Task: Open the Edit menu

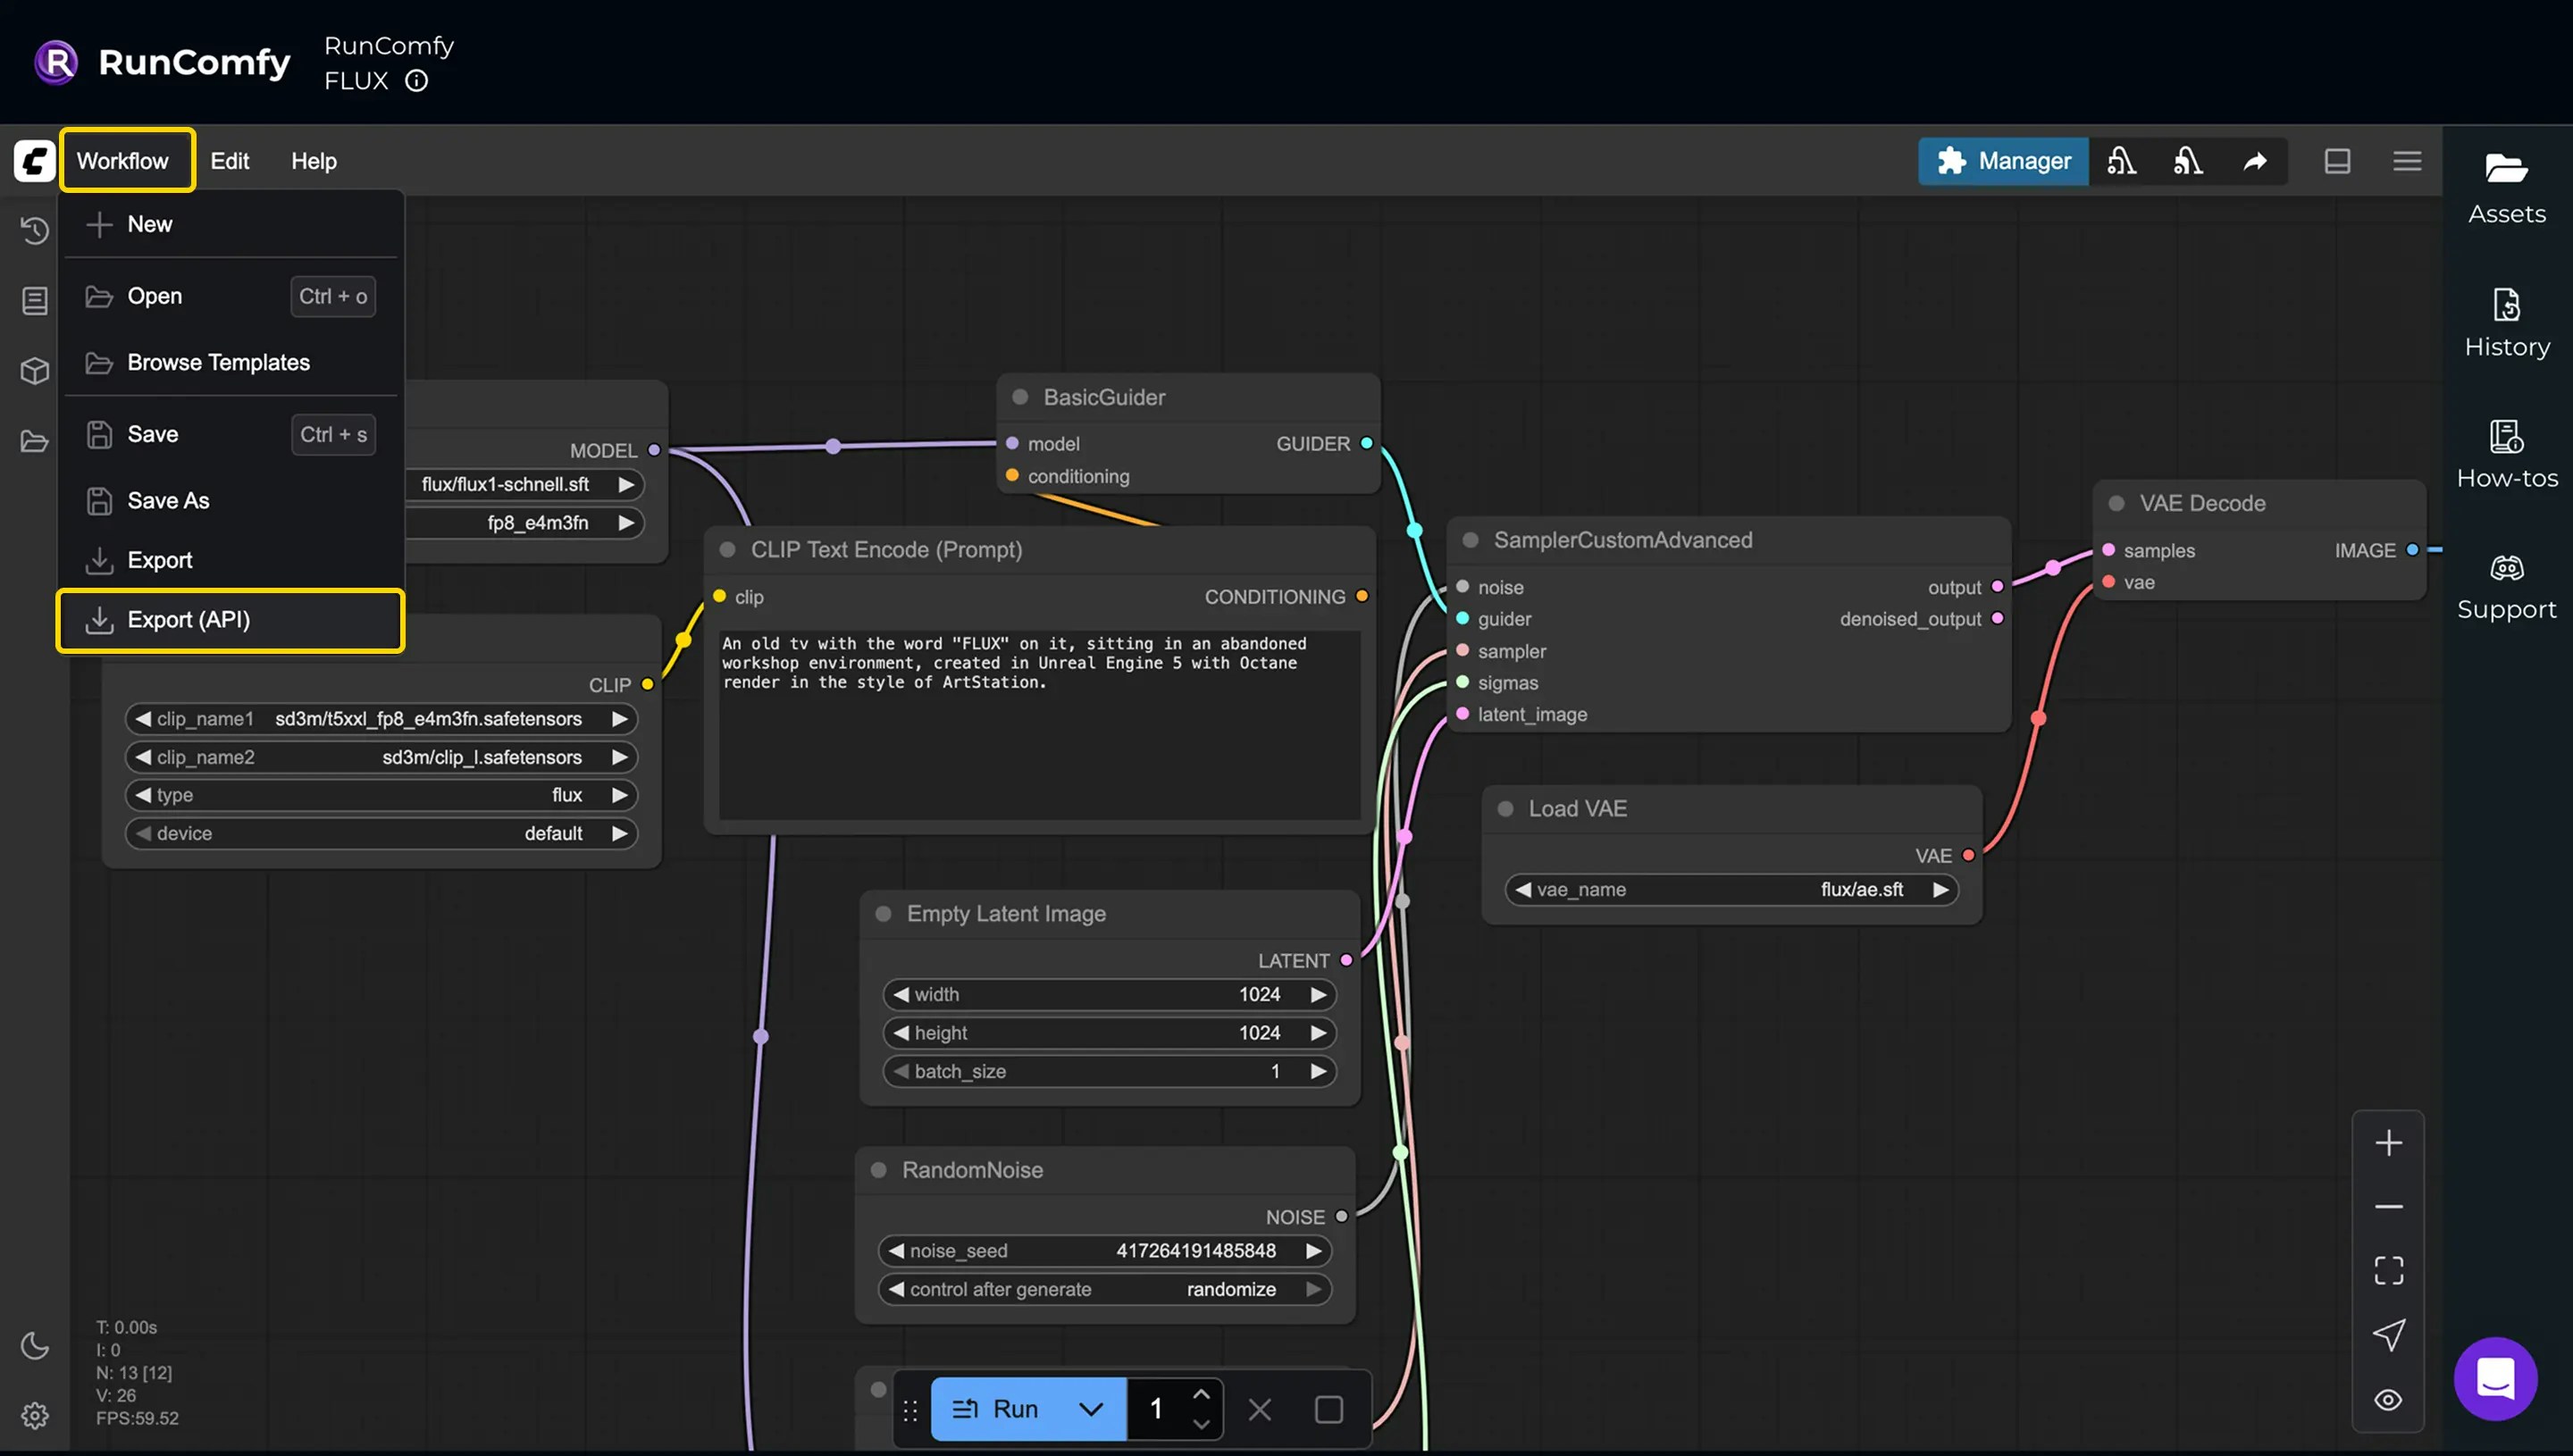Action: coord(229,161)
